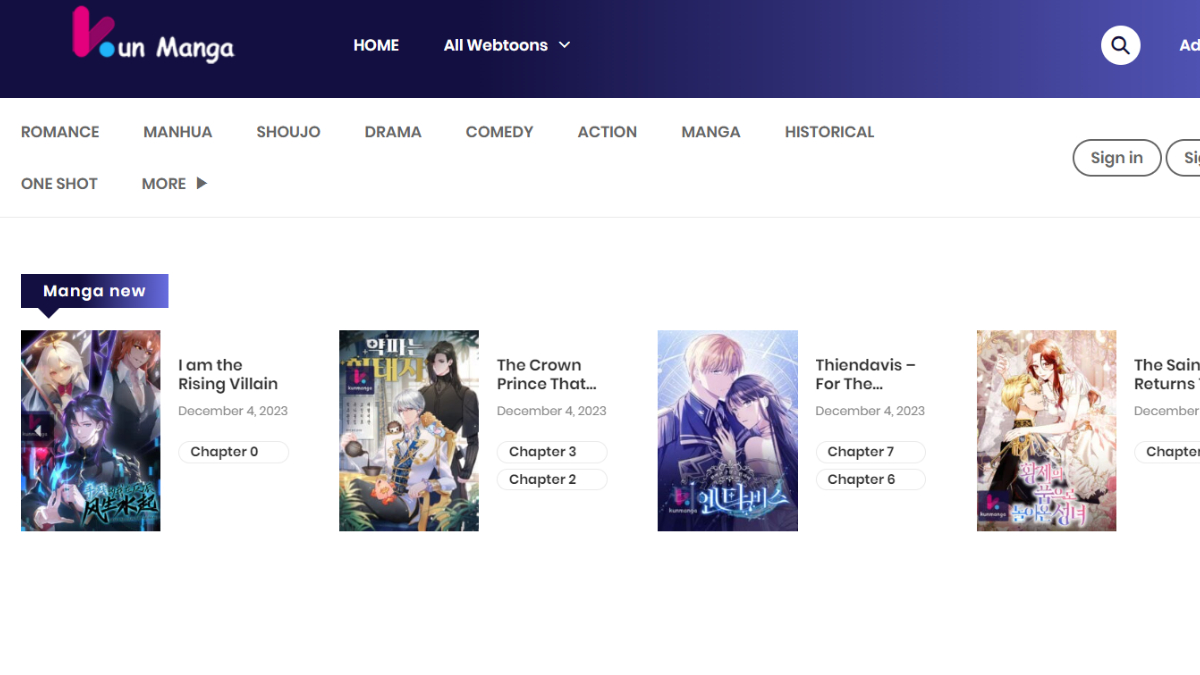Open search with the magnifier icon
Screen dimensions: 1200x675
(x=1120, y=45)
